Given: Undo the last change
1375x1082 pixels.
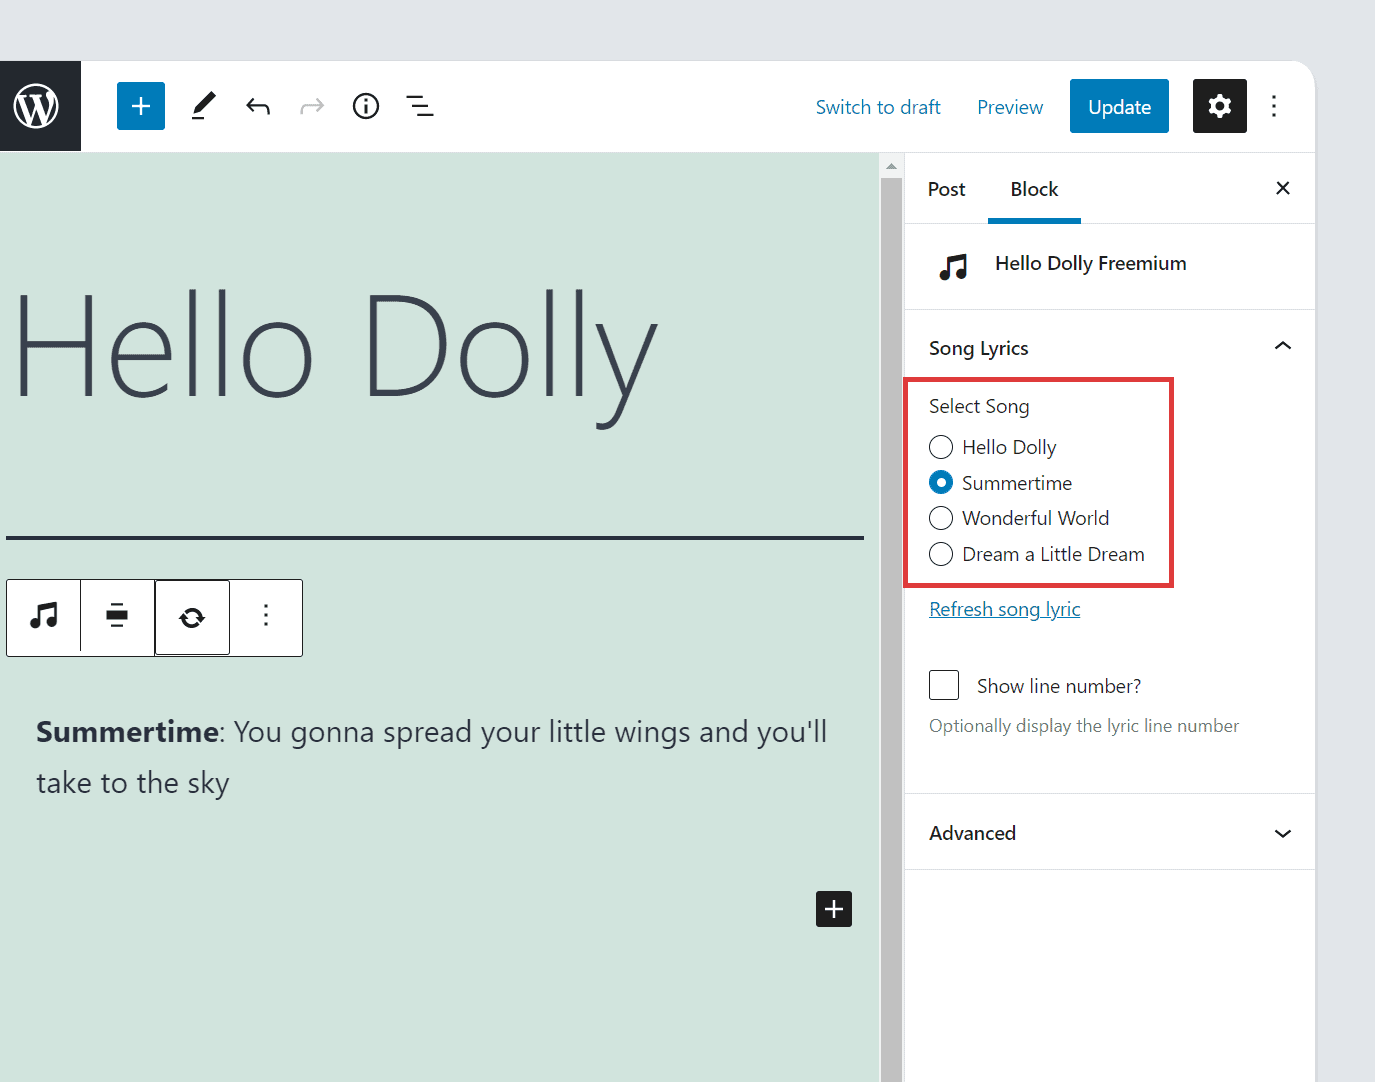Looking at the screenshot, I should 258,106.
